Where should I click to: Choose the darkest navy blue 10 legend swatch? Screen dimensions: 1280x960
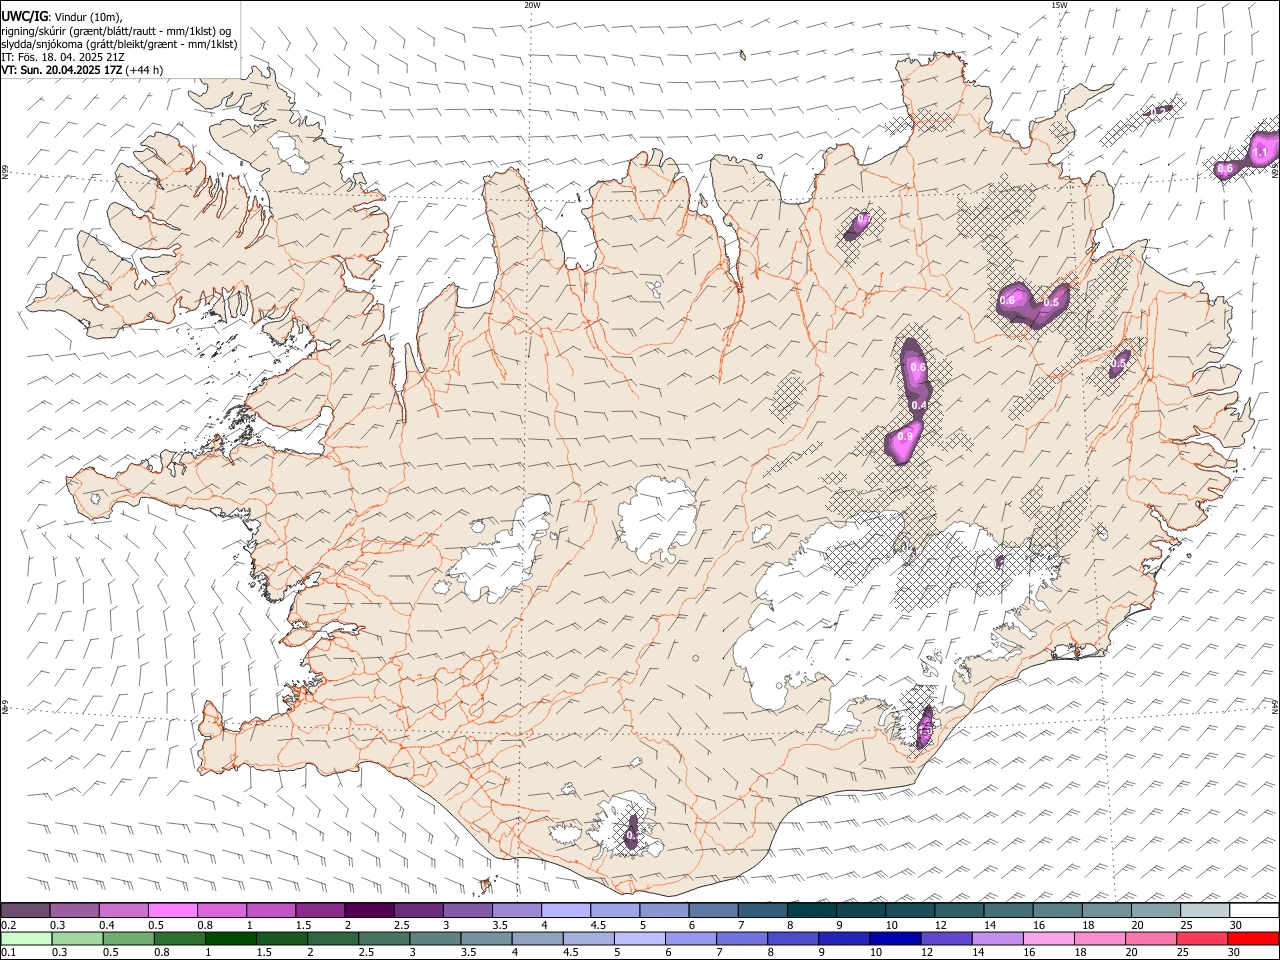(x=895, y=938)
